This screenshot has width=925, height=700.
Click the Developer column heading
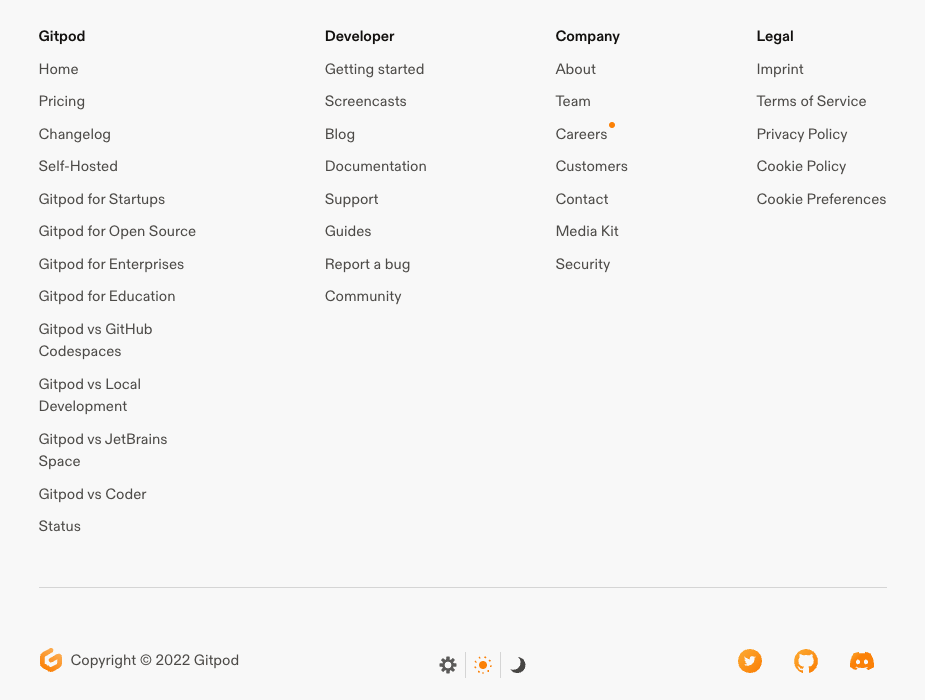click(360, 36)
